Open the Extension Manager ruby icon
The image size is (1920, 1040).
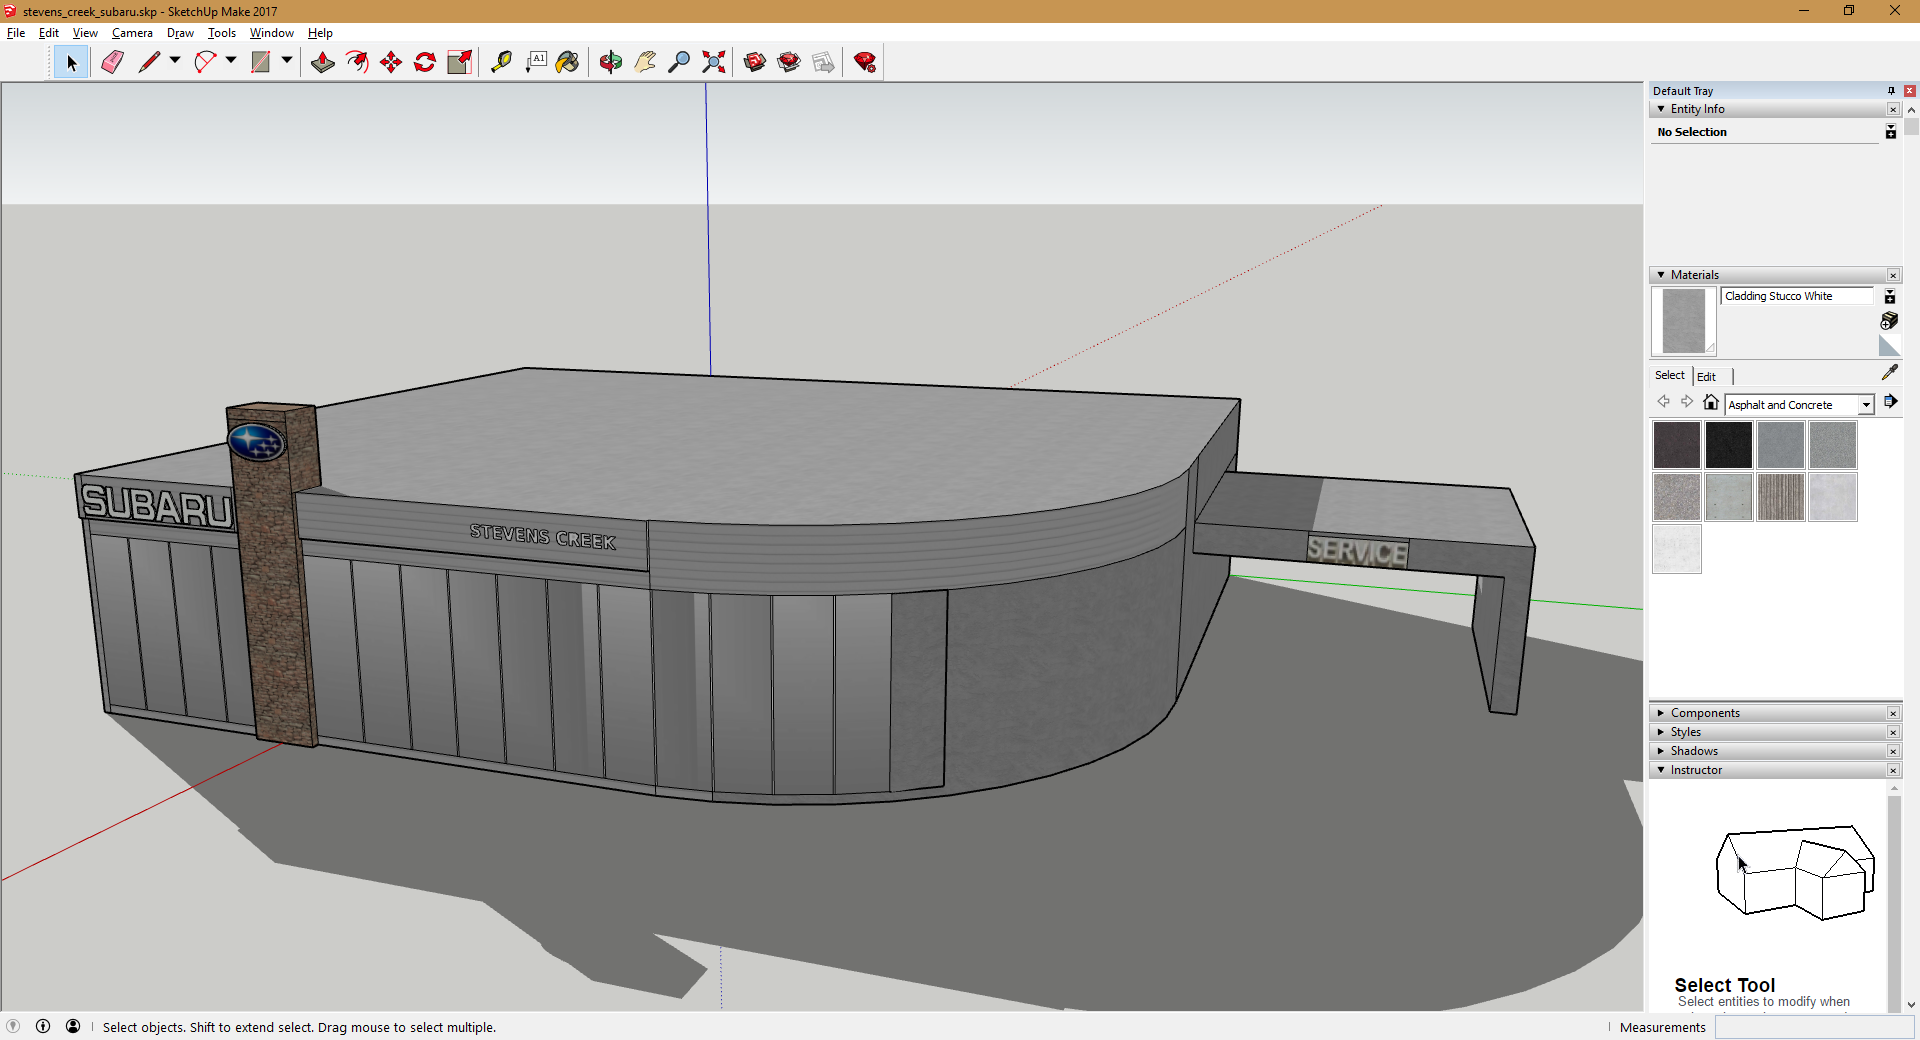point(865,62)
